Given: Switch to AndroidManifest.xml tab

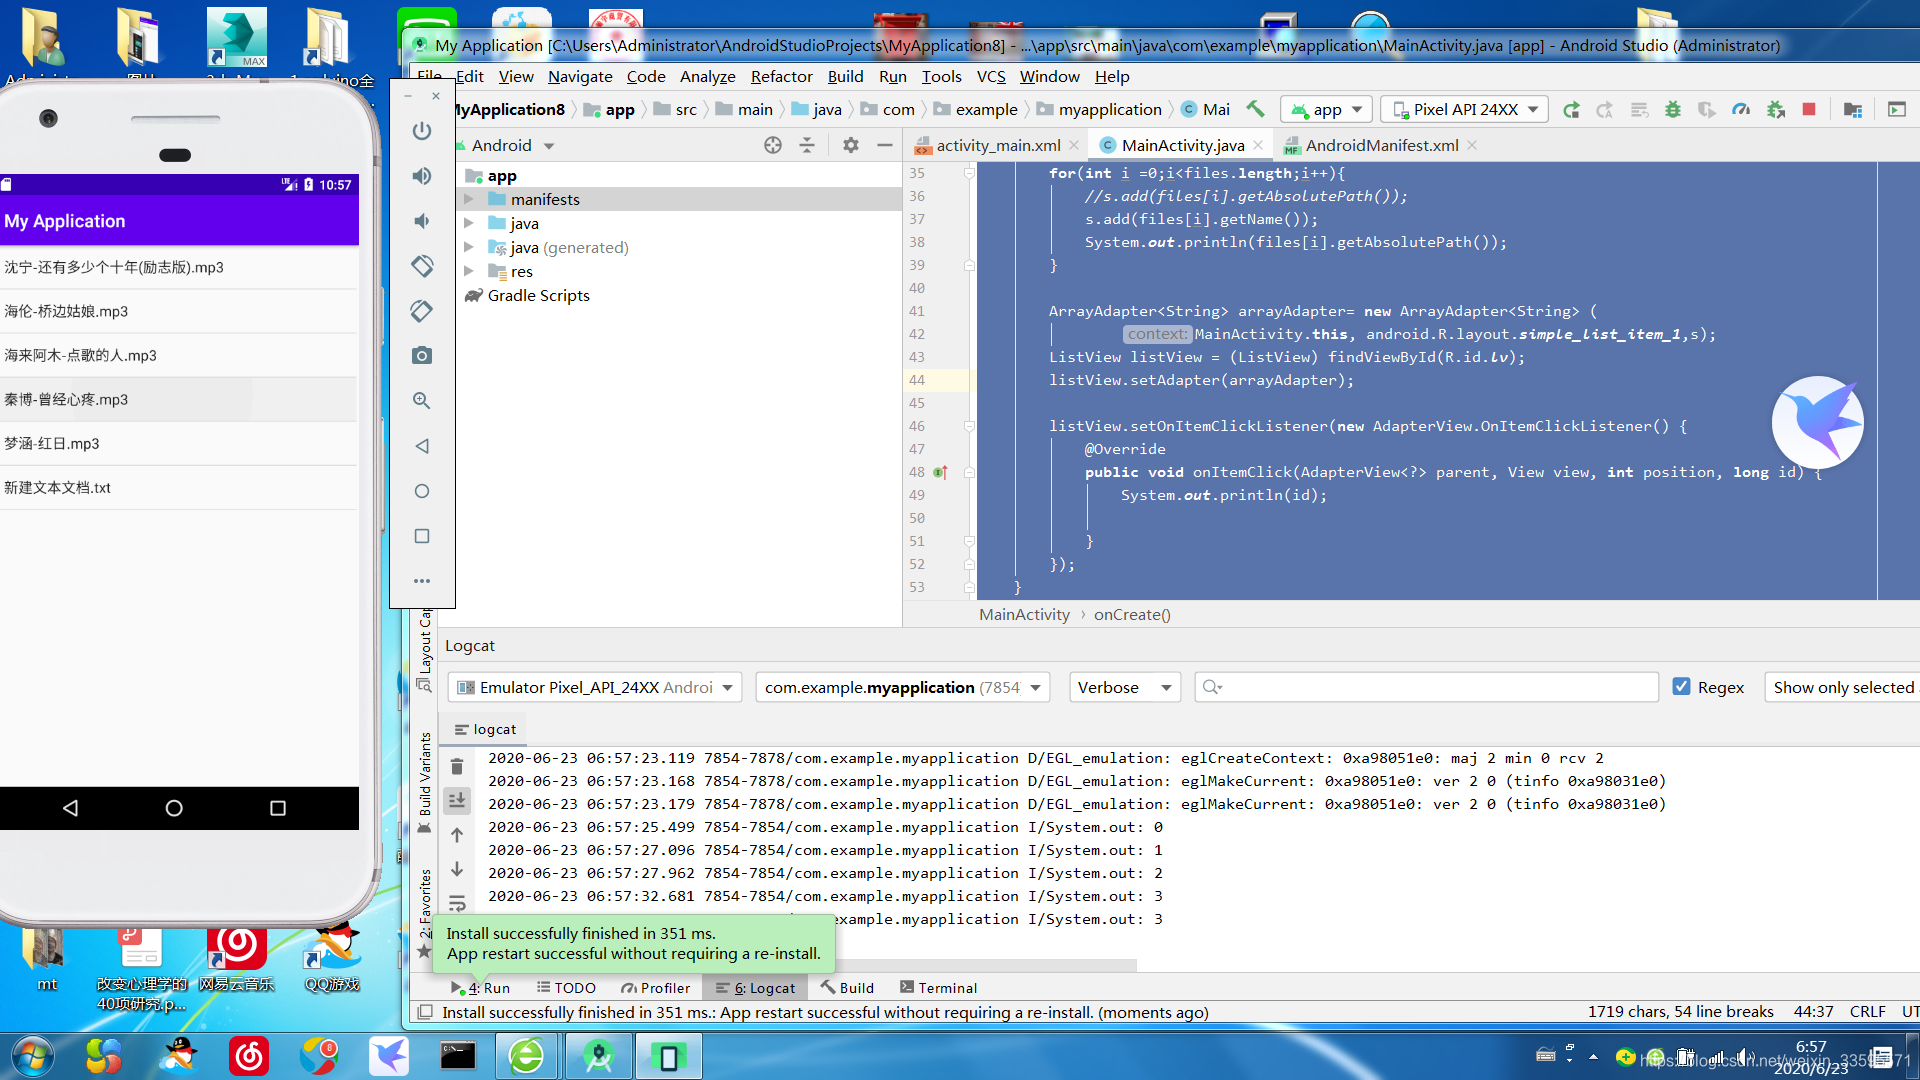Looking at the screenshot, I should point(1380,145).
